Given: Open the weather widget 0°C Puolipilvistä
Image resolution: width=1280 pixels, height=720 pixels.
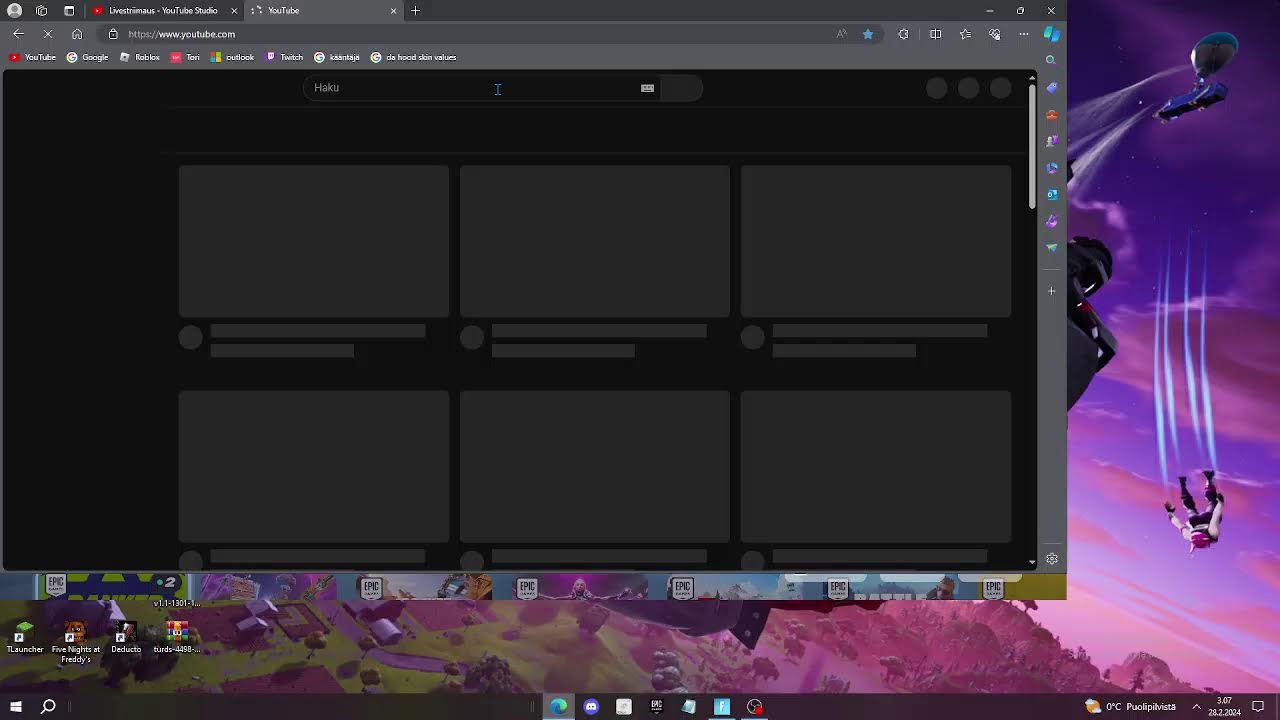Looking at the screenshot, I should (1131, 707).
